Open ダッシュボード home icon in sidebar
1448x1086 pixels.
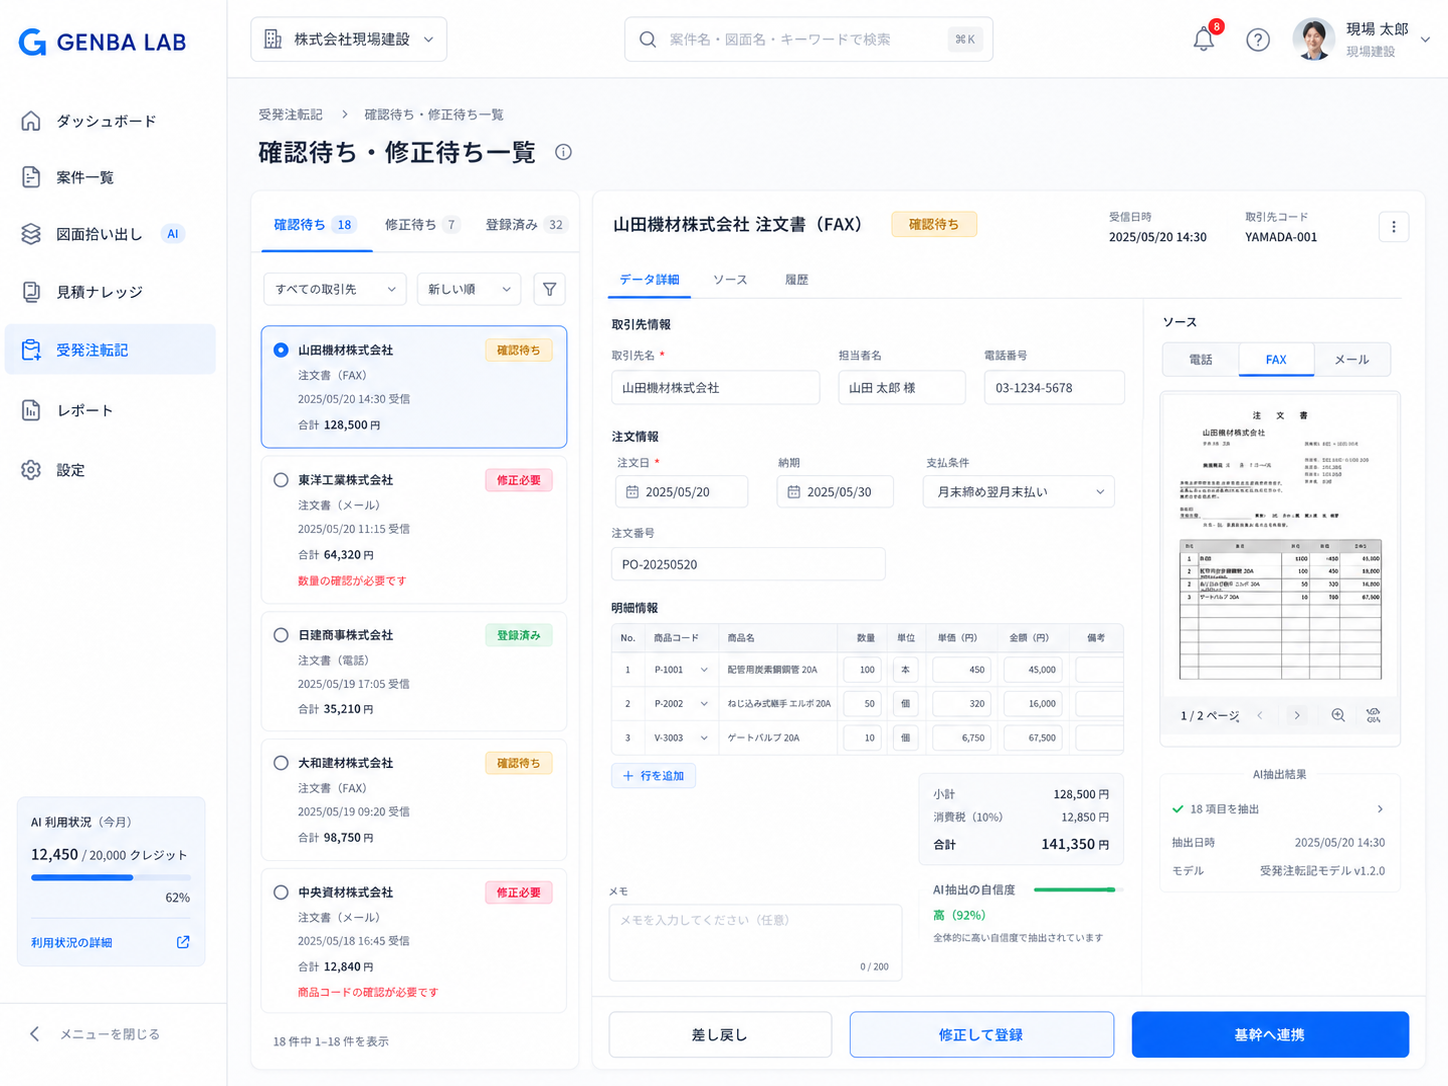31,121
